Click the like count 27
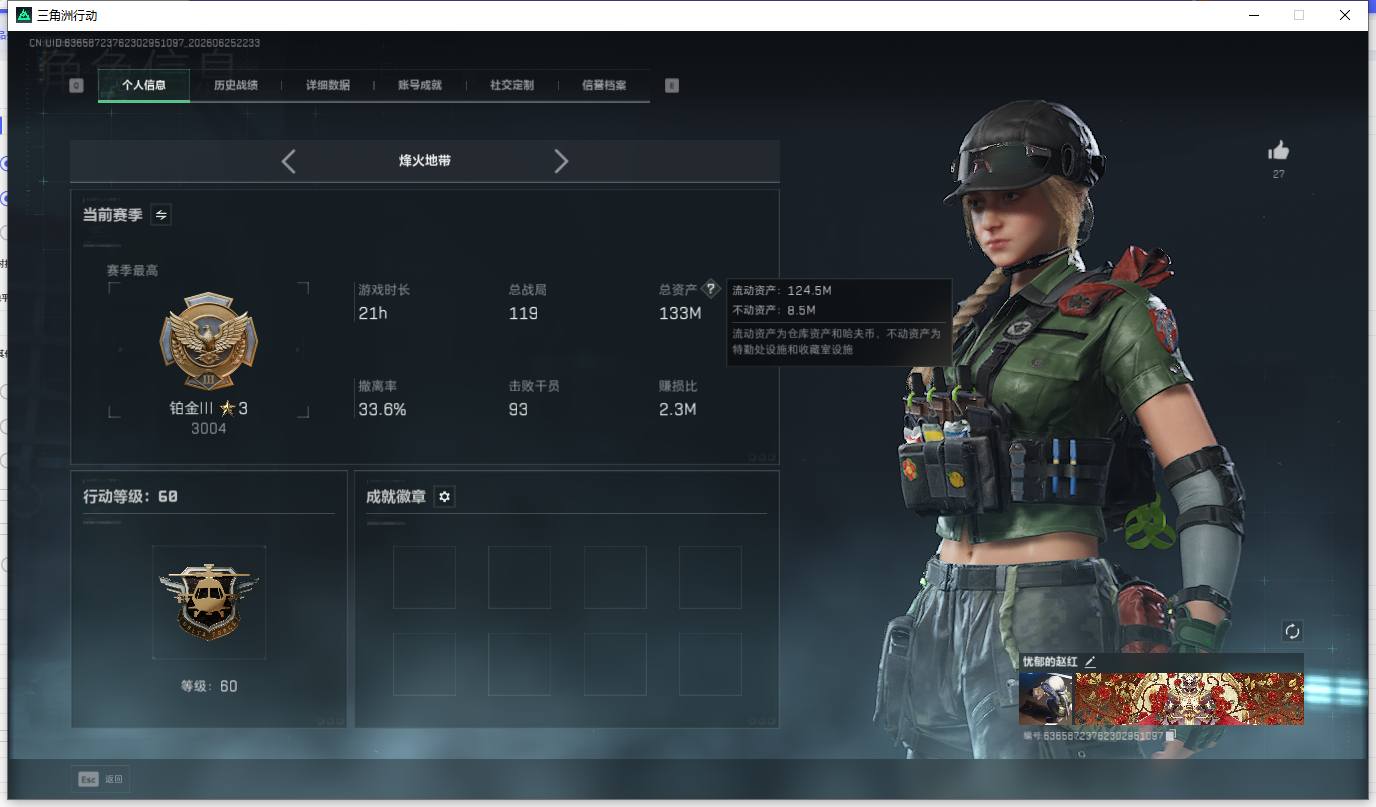 click(x=1278, y=174)
